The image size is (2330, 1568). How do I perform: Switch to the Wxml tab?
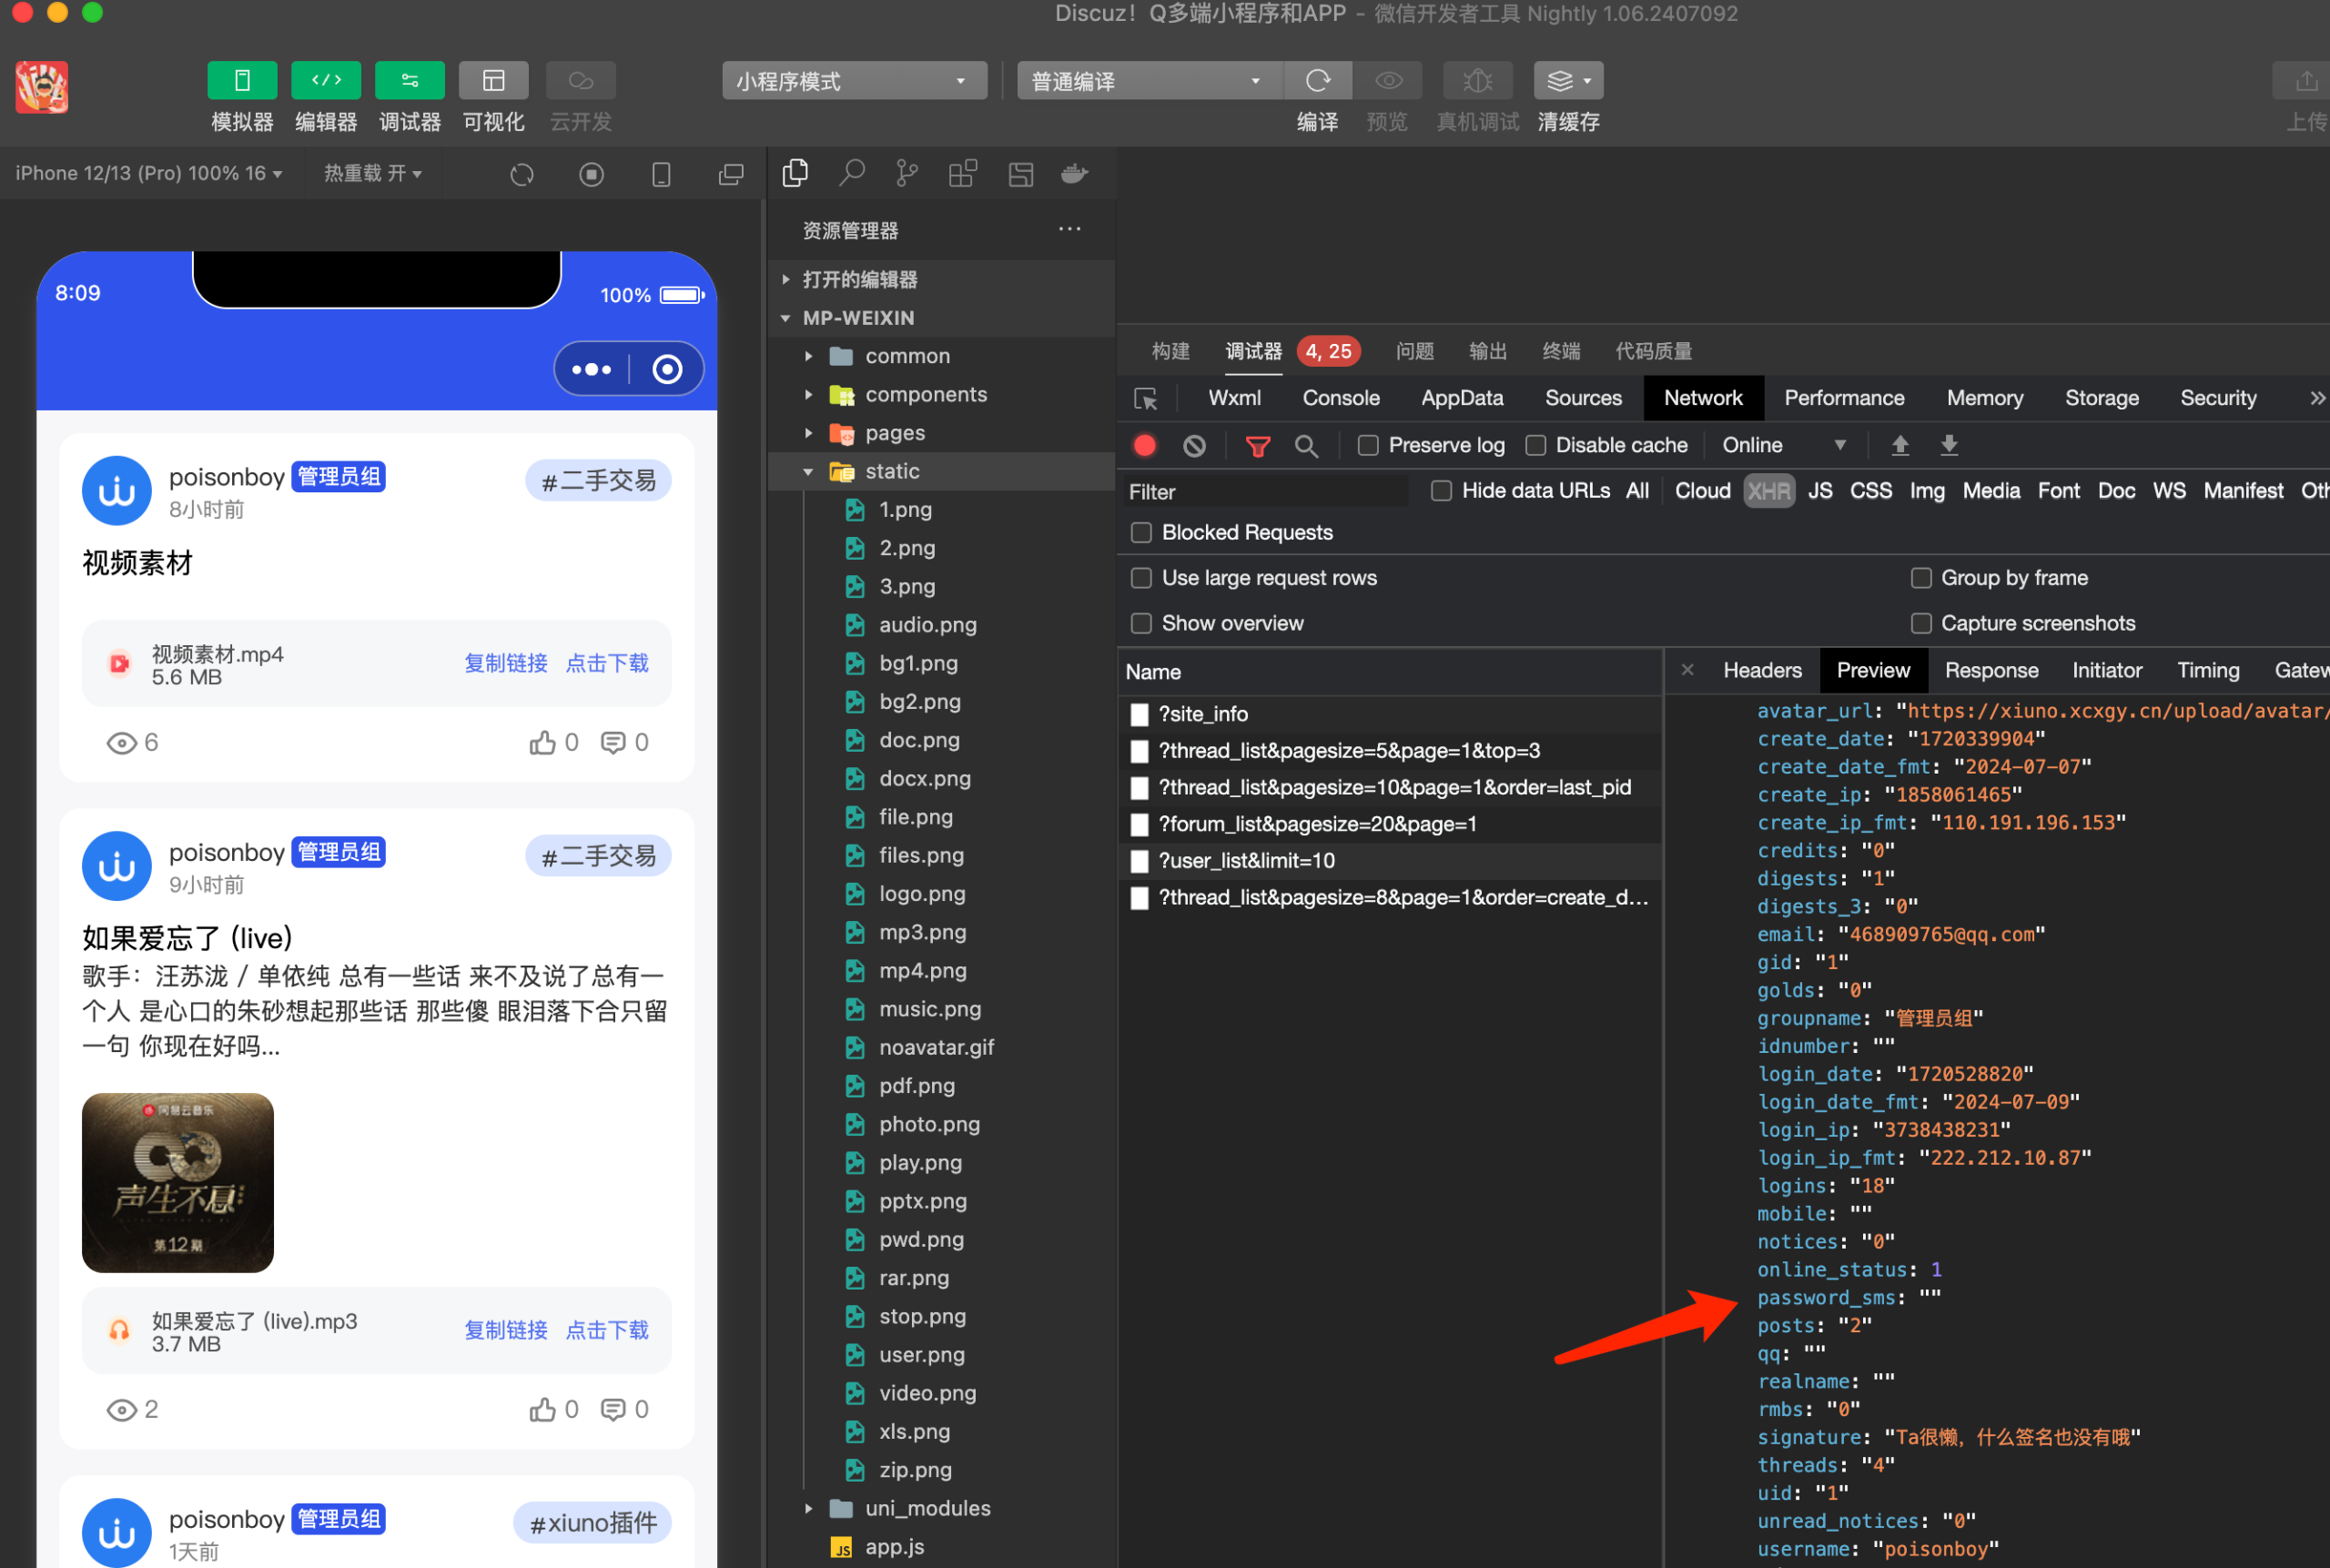click(1235, 399)
